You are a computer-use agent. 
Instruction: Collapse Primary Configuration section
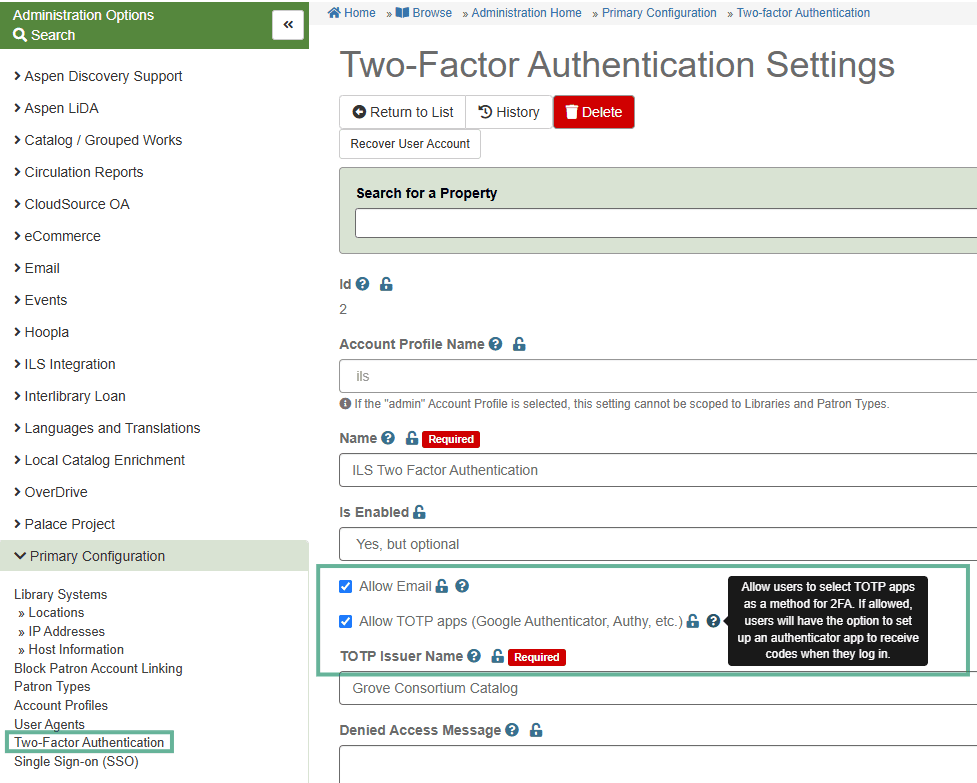(154, 556)
